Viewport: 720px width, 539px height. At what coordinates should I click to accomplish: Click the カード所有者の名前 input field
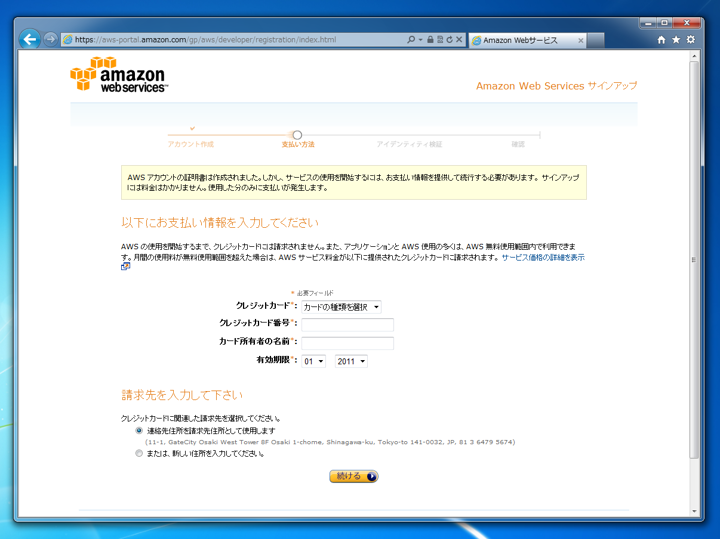[x=348, y=343]
